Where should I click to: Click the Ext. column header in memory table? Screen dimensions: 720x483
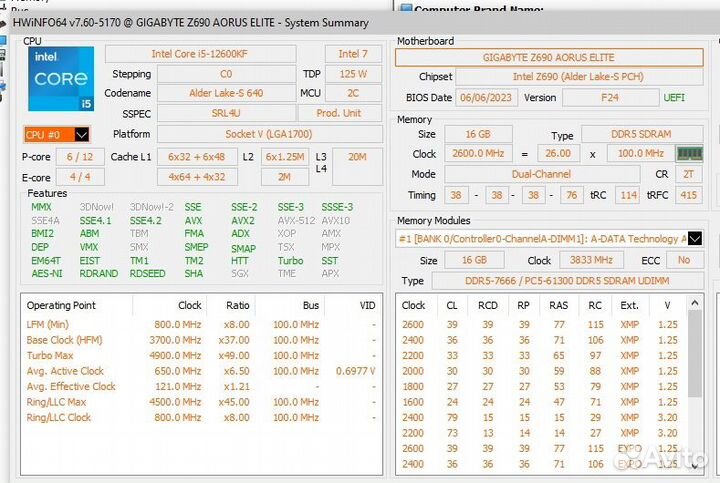(x=630, y=305)
